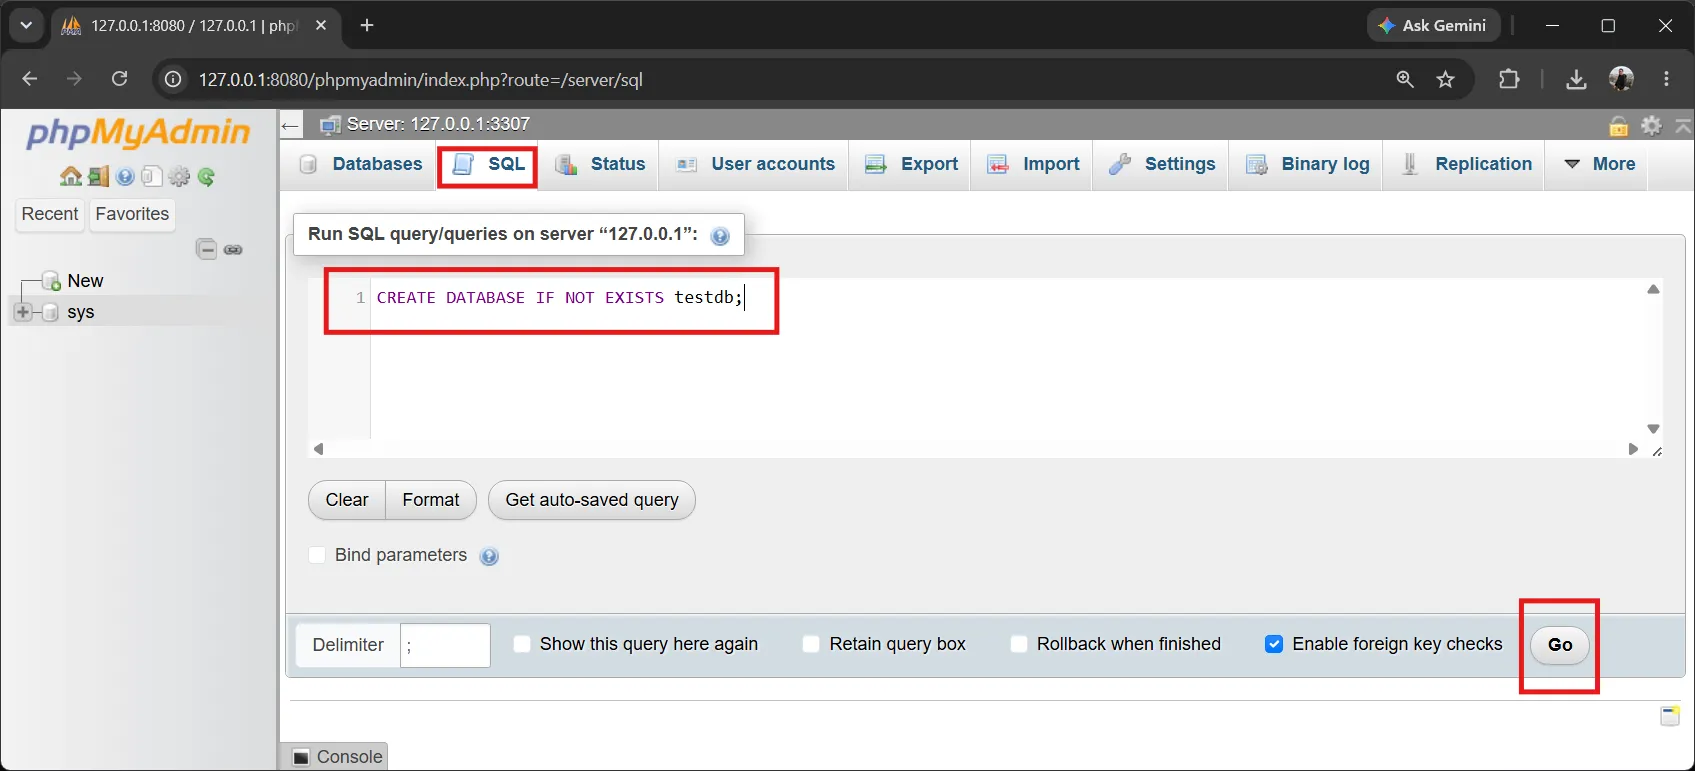Open SQL help icon beside query title
This screenshot has width=1695, height=771.
720,236
